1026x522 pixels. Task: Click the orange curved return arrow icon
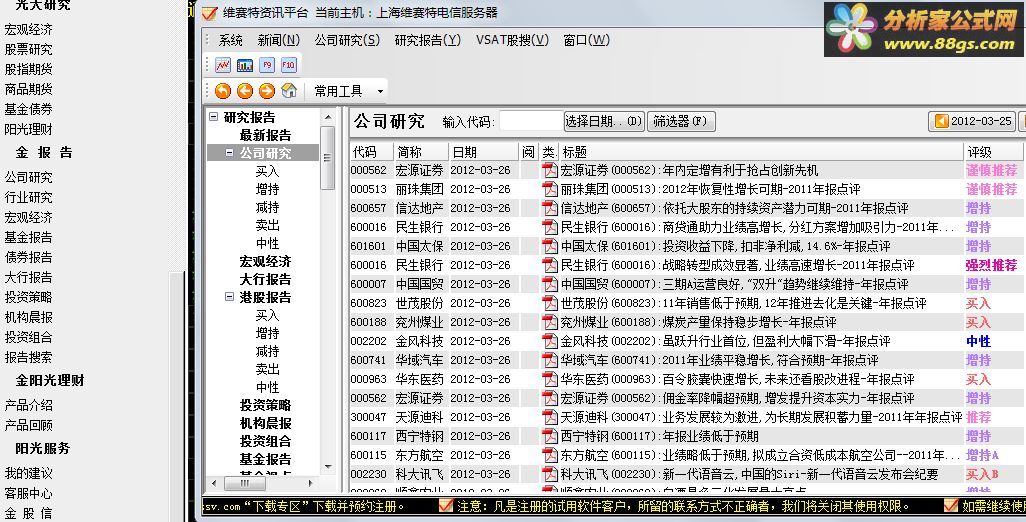pyautogui.click(x=223, y=91)
